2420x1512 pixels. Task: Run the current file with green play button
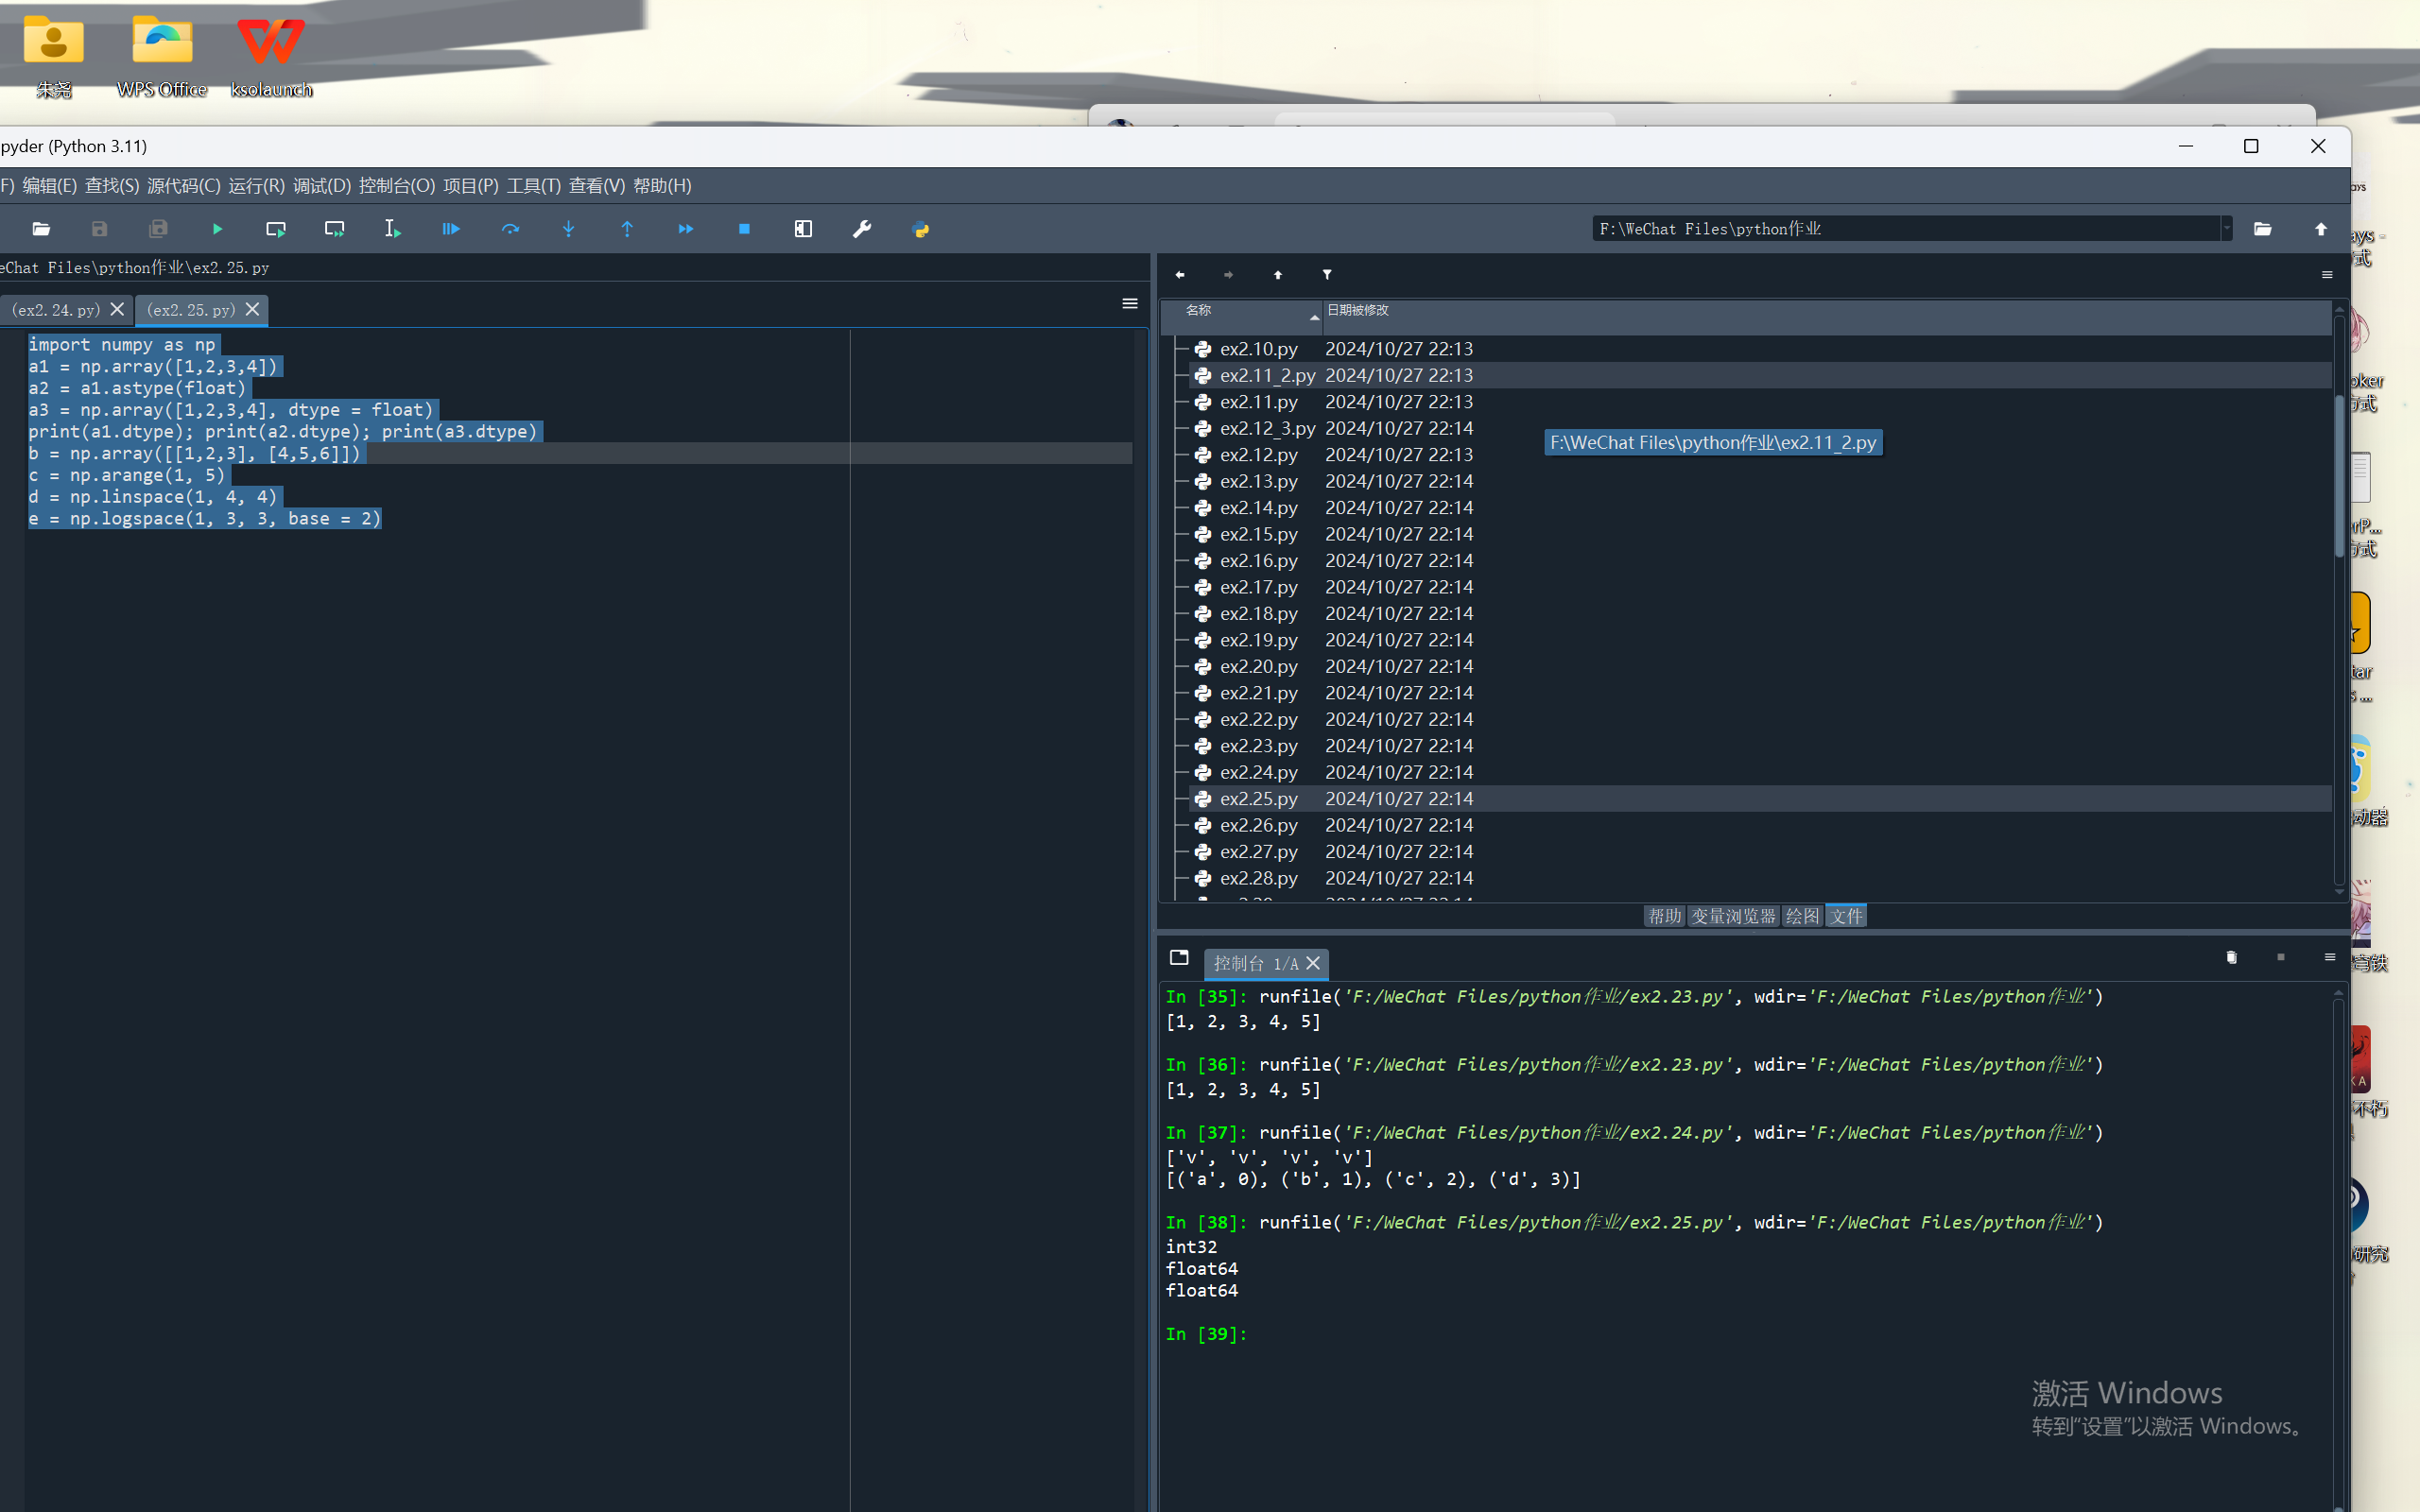tap(217, 229)
